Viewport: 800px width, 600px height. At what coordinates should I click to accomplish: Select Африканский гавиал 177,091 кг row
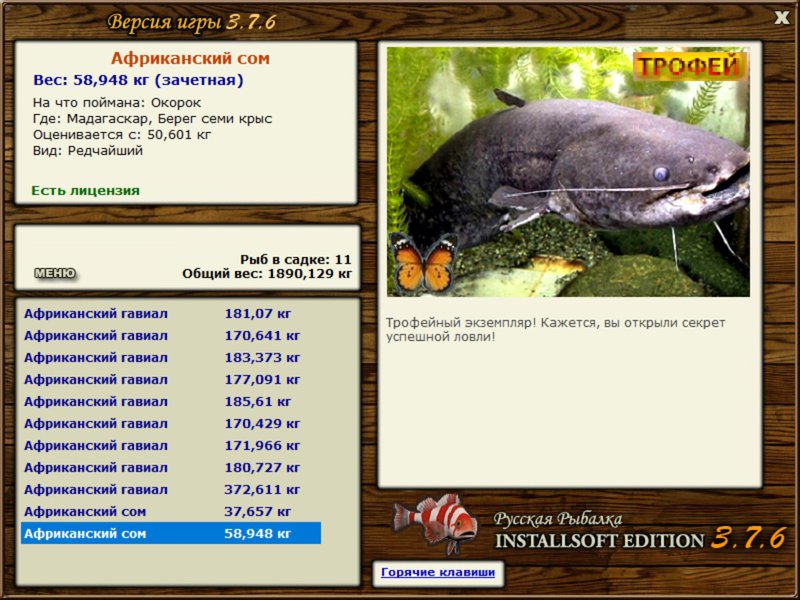click(x=171, y=380)
